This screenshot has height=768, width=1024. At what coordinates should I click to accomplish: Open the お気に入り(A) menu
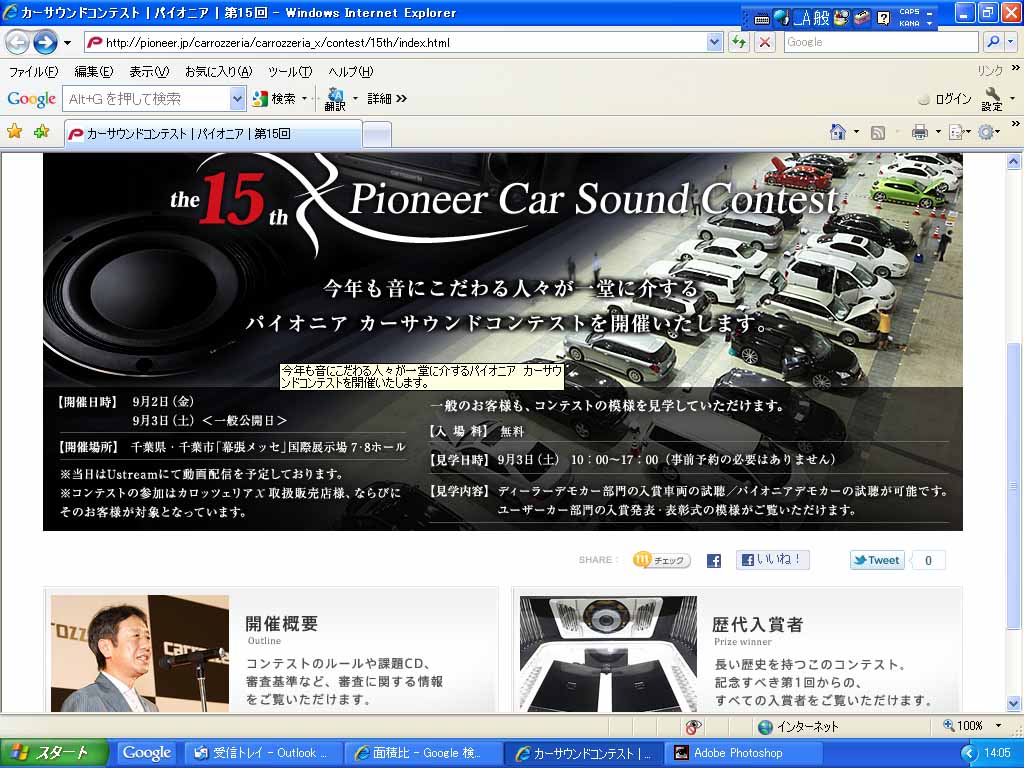point(218,72)
